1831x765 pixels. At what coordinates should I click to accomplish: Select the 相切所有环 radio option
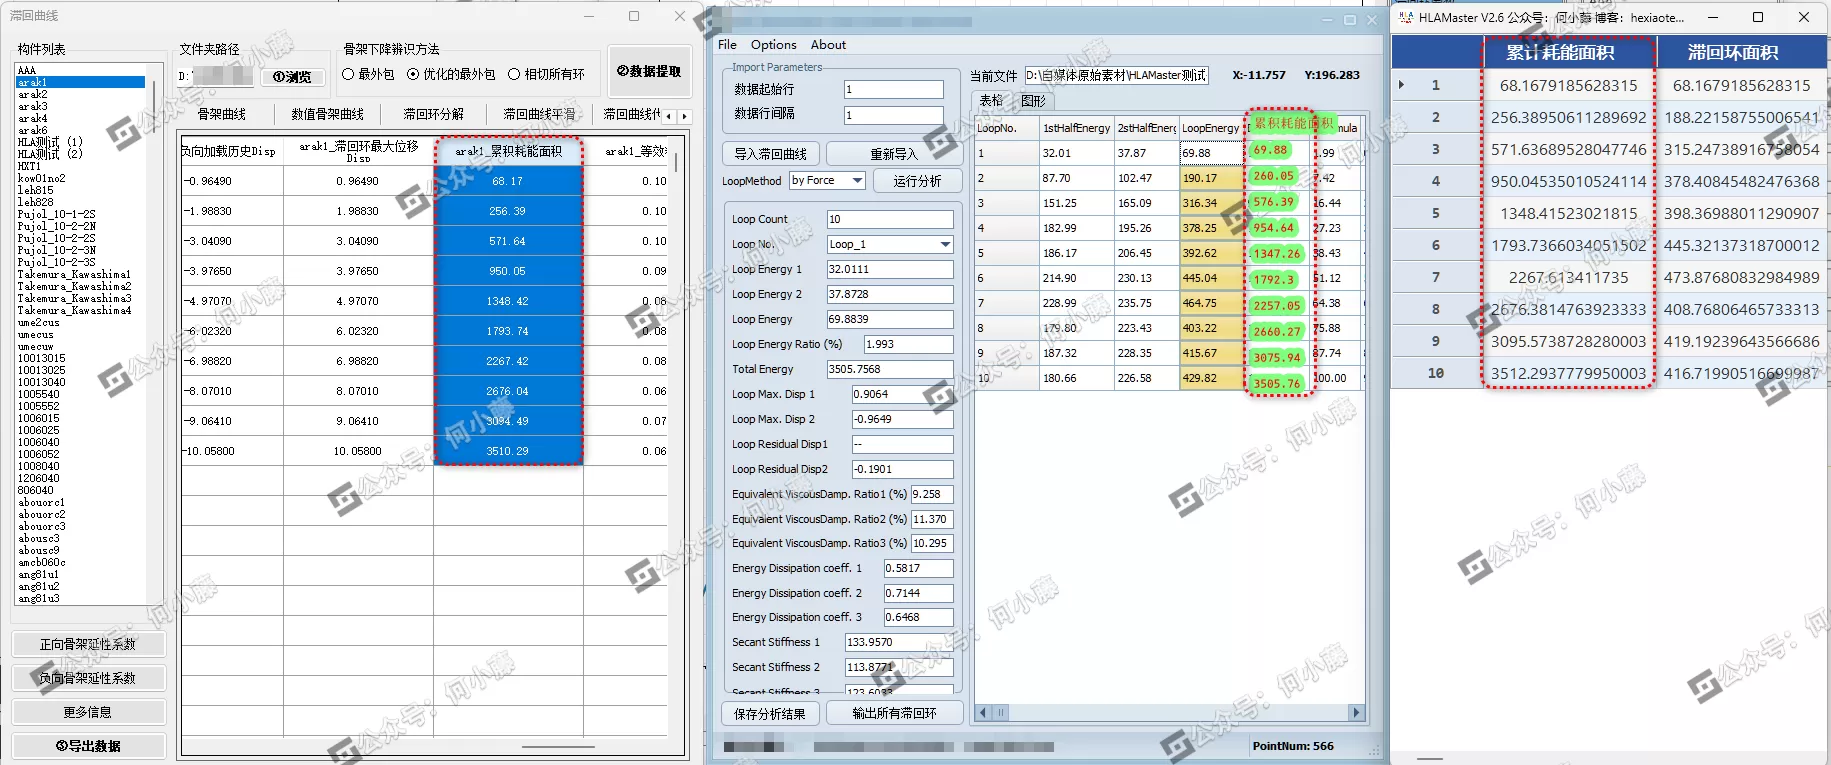[x=514, y=74]
